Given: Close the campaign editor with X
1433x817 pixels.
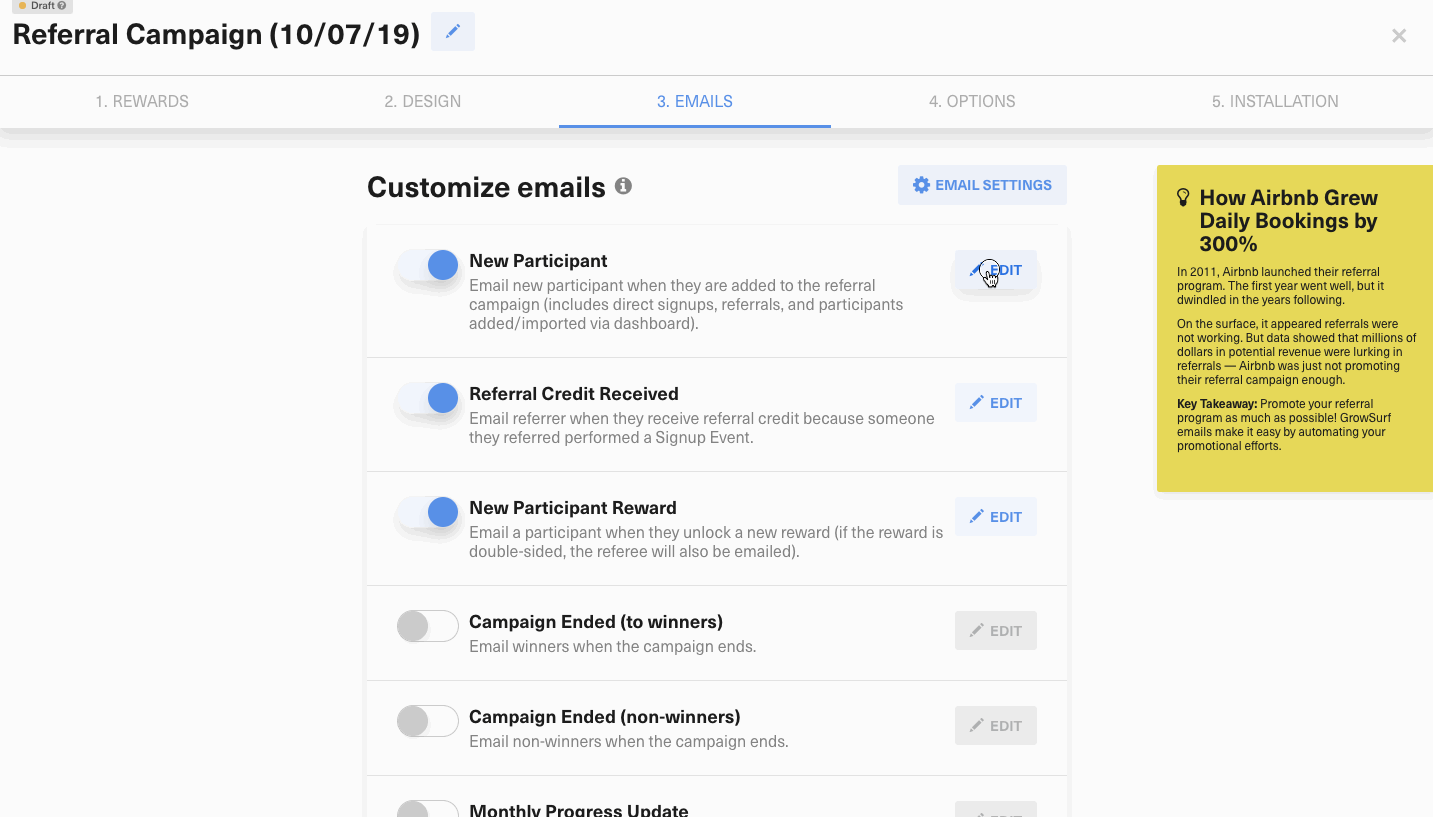Looking at the screenshot, I should (x=1399, y=36).
